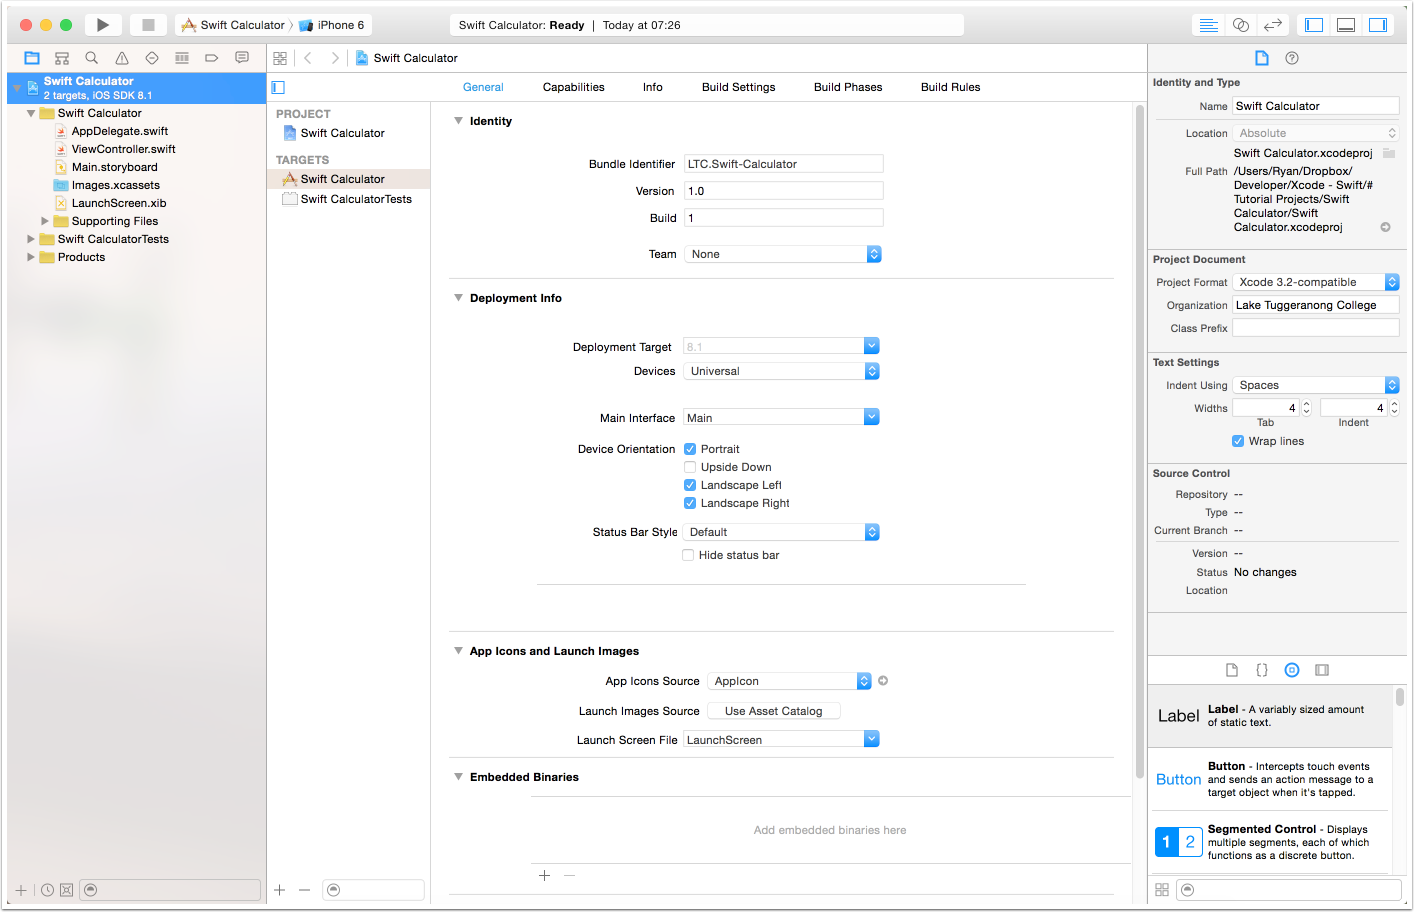Open the Debug navigator icon
The width and height of the screenshot is (1414, 912).
click(182, 58)
